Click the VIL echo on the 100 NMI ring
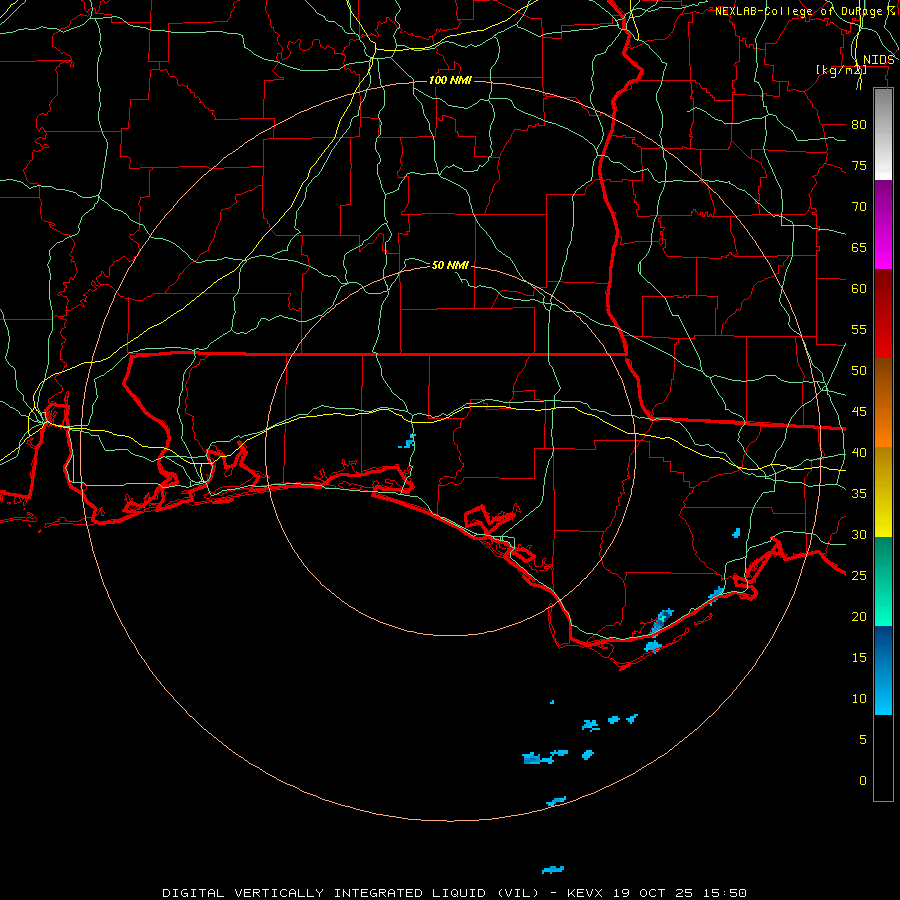900x900 pixels. (556, 801)
